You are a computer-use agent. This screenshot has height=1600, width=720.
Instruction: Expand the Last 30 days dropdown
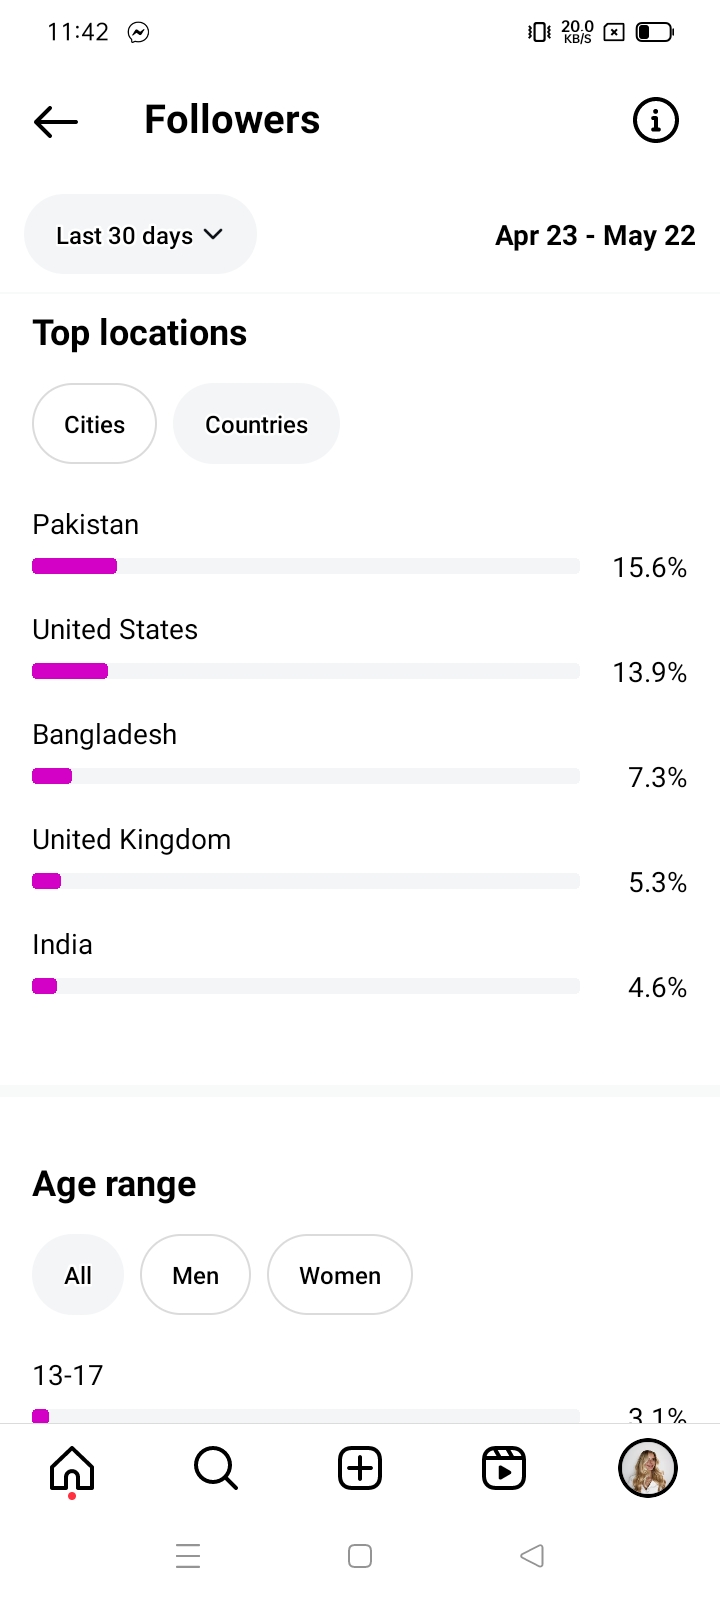coord(140,235)
